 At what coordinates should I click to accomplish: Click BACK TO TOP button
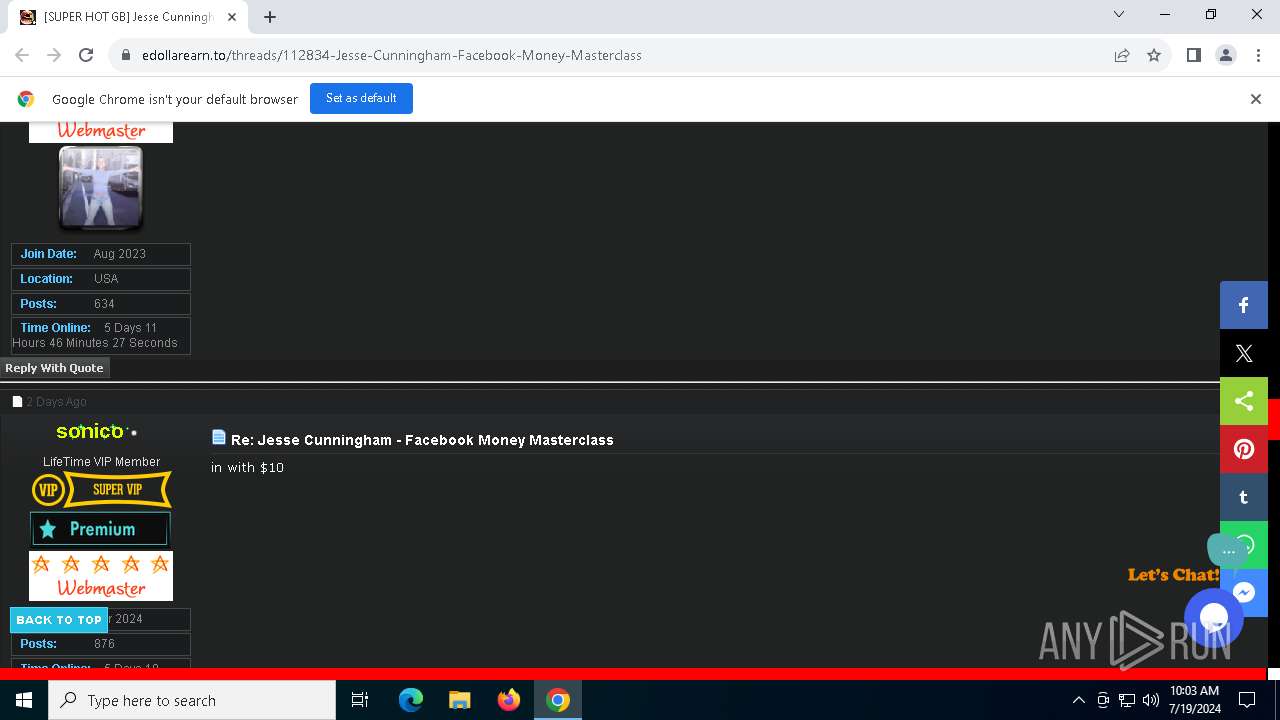point(59,620)
